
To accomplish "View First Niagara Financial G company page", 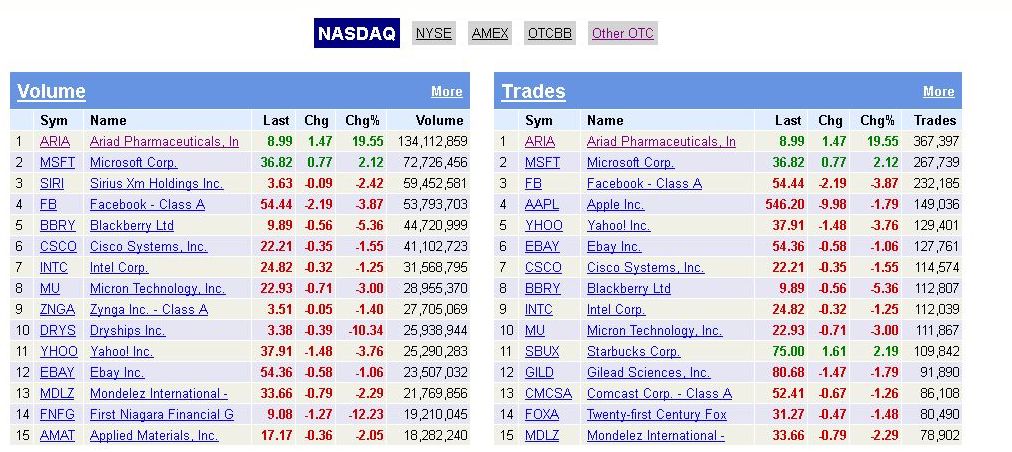I will click(x=161, y=414).
